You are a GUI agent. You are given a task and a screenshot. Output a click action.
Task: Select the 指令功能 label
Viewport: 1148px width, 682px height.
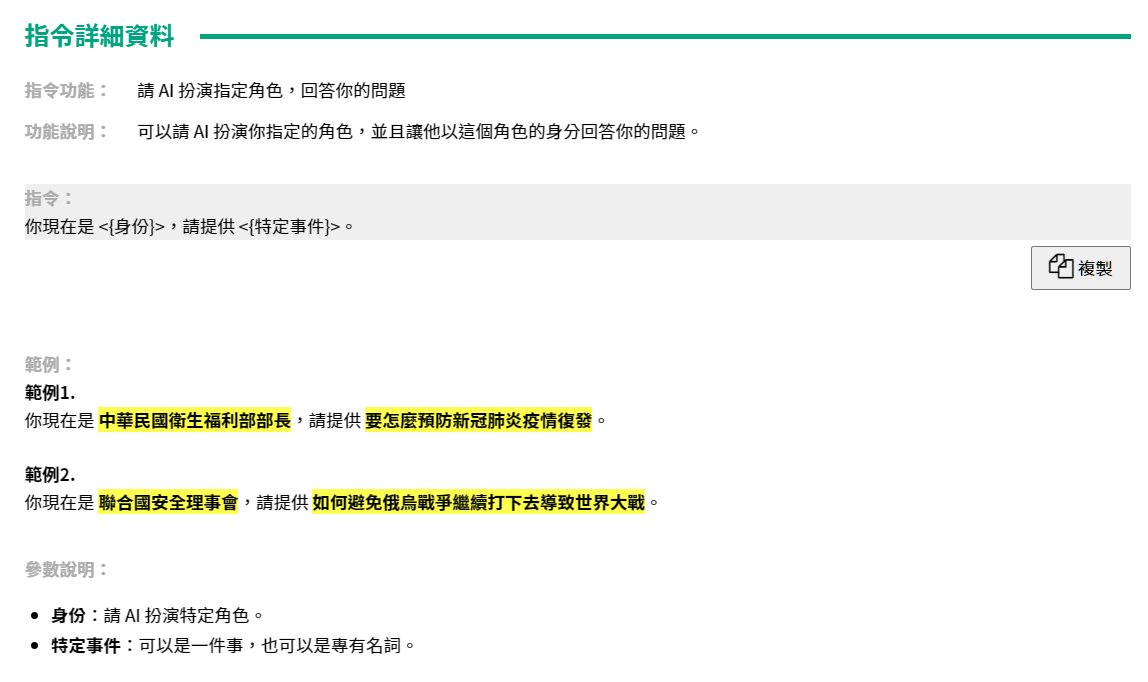point(66,90)
